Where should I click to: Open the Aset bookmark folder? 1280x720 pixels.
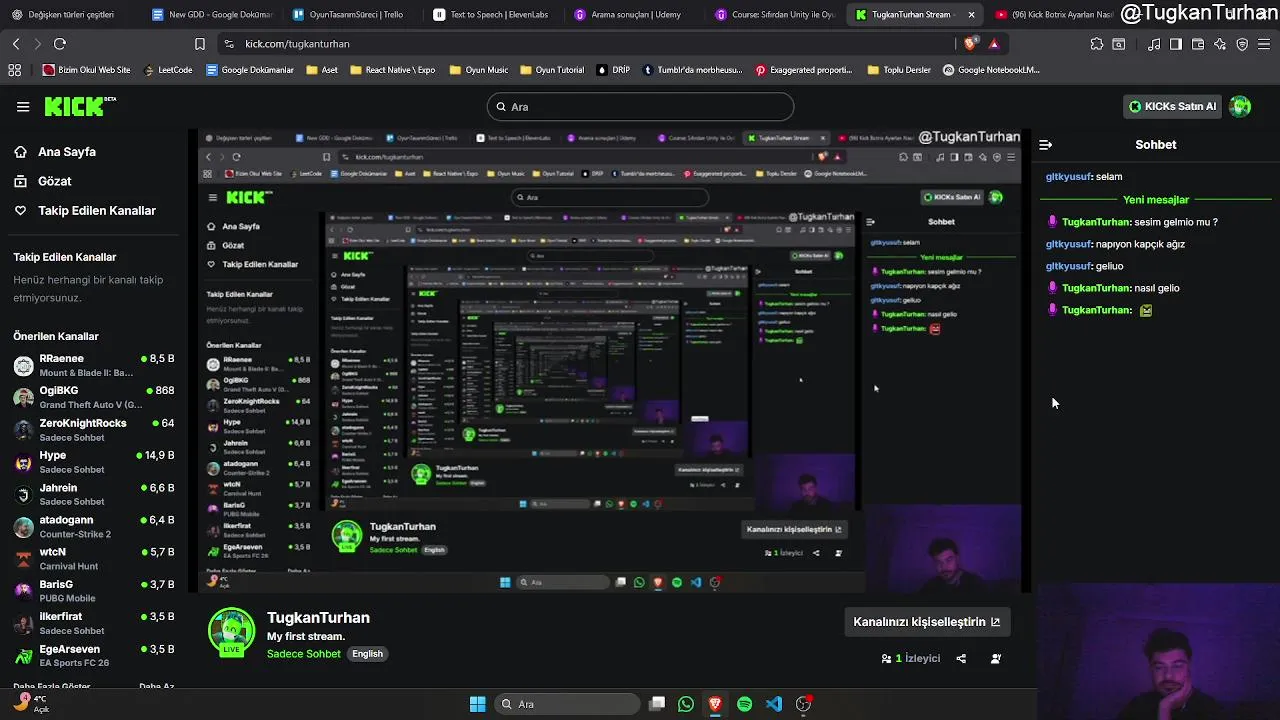point(322,70)
